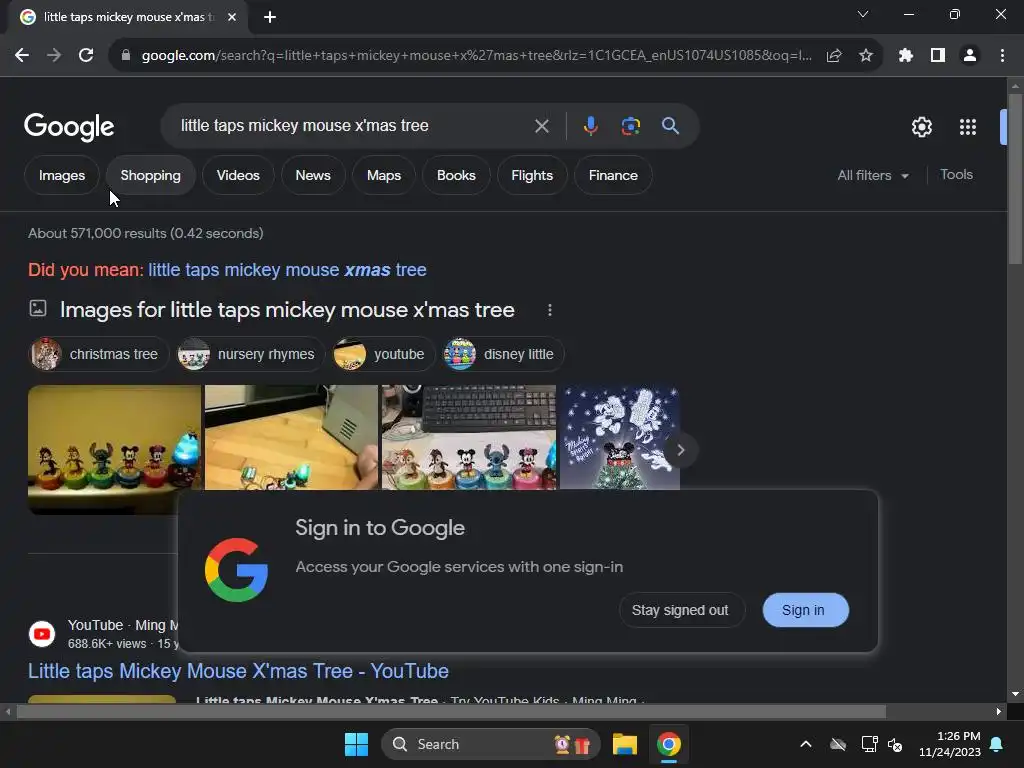This screenshot has height=768, width=1024.
Task: Open first thumbnail of toy figures on shelf
Action: pyautogui.click(x=114, y=449)
